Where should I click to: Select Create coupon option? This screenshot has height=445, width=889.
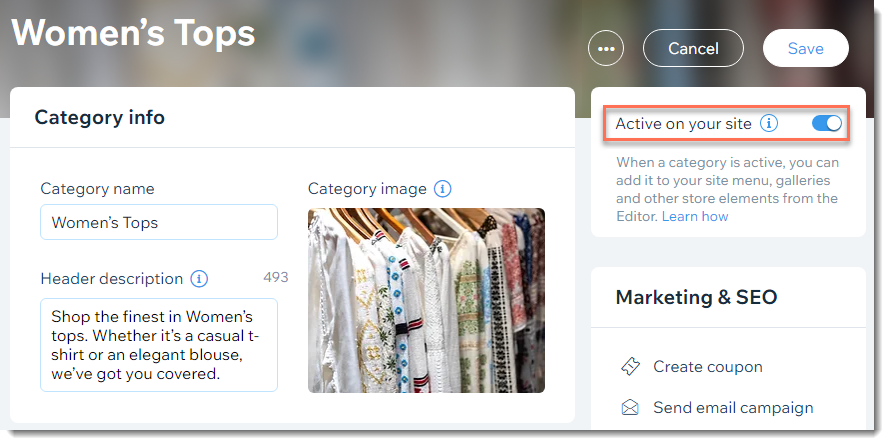click(x=708, y=367)
